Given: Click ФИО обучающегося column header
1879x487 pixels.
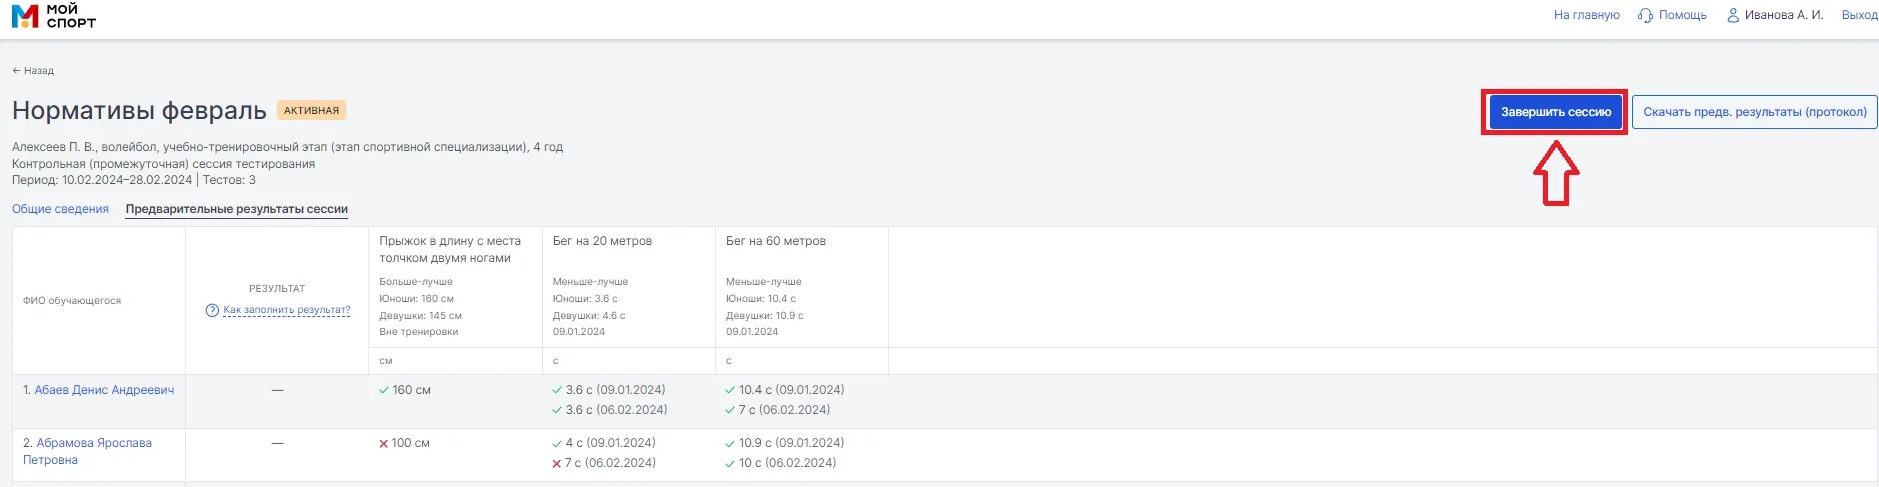Looking at the screenshot, I should tap(72, 300).
